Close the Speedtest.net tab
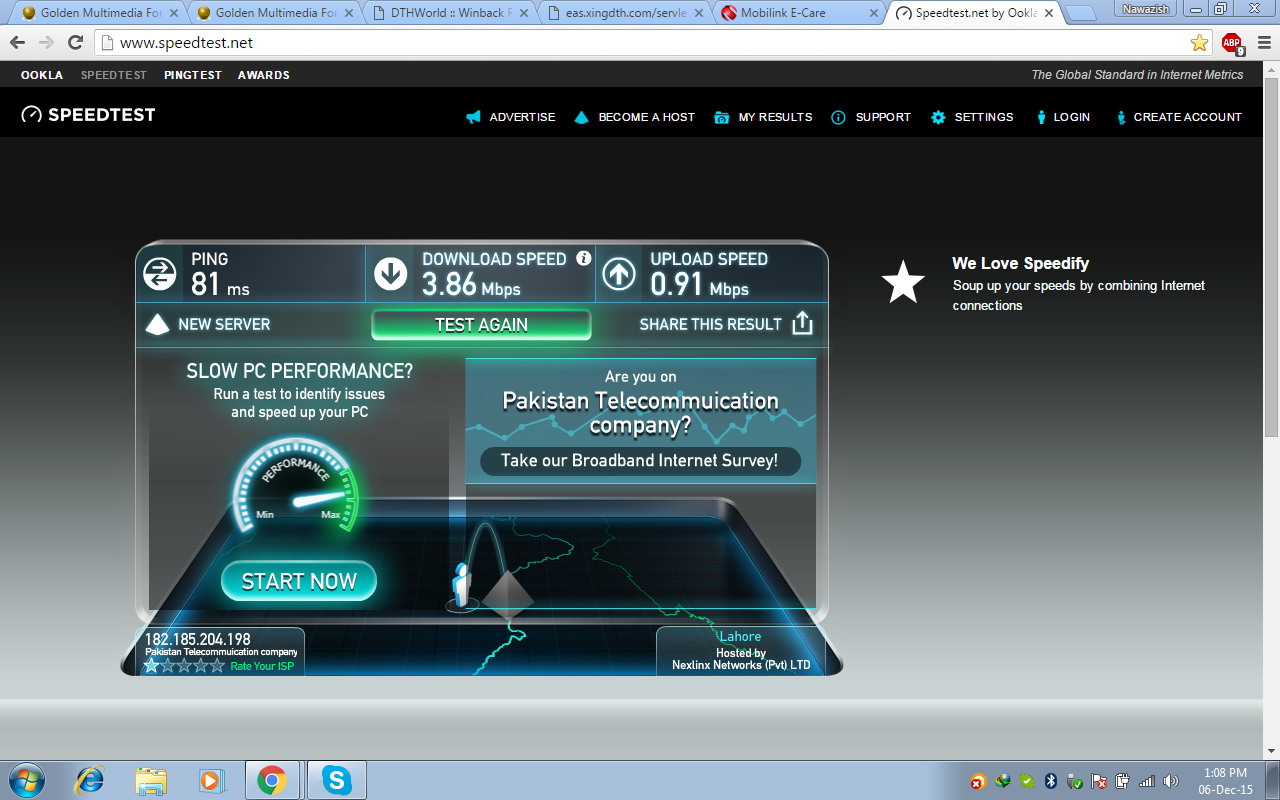The image size is (1280, 800). [x=1047, y=13]
